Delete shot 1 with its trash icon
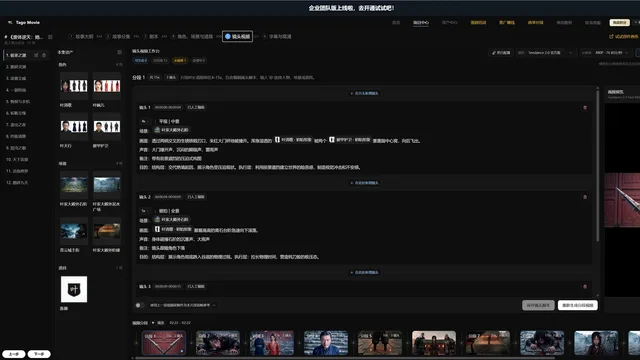This screenshot has height=360, width=640. pyautogui.click(x=585, y=108)
